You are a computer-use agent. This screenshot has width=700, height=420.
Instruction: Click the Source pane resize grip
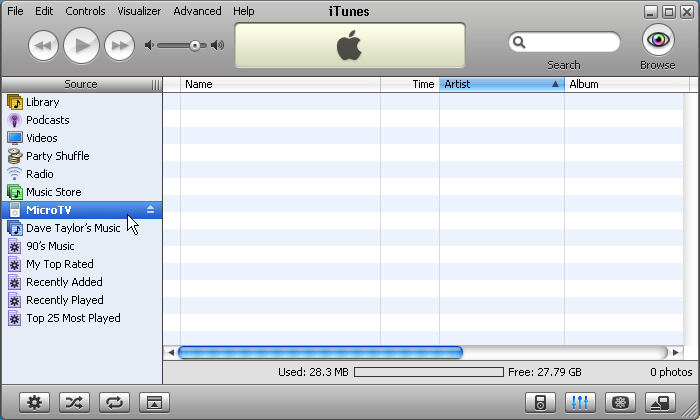click(x=155, y=85)
